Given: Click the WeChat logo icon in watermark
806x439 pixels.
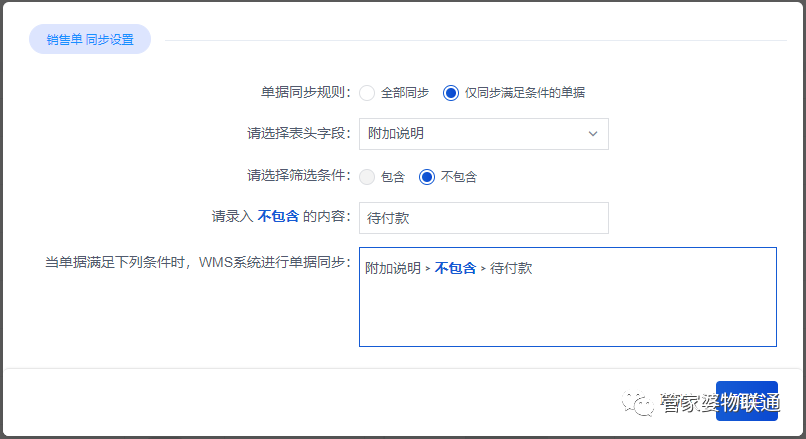Looking at the screenshot, I should (x=636, y=403).
